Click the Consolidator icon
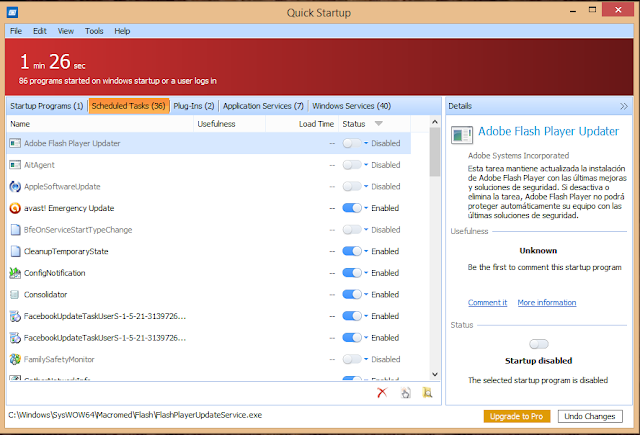Viewport: 640px width, 435px height. (15, 294)
